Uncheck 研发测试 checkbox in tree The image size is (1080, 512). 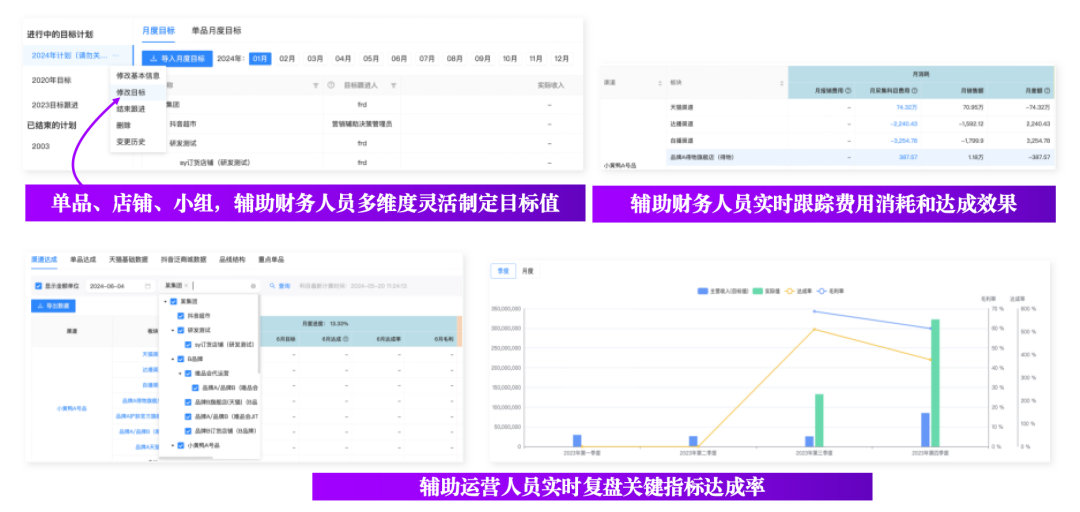pos(180,330)
